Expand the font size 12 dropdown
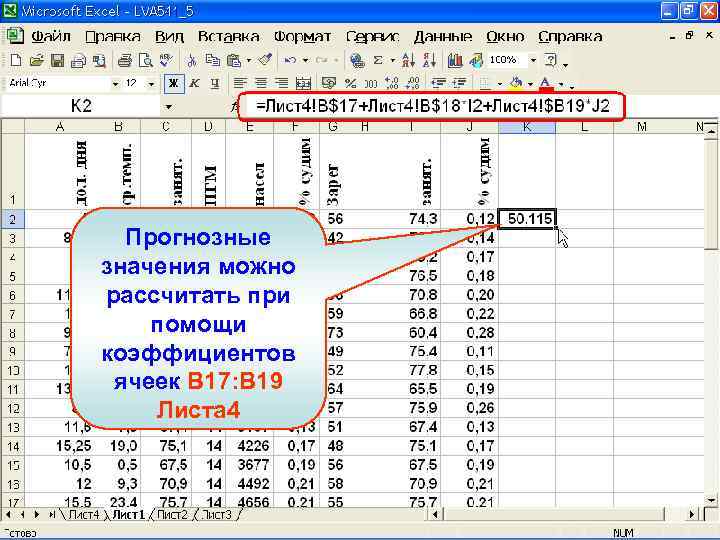 pyautogui.click(x=151, y=84)
